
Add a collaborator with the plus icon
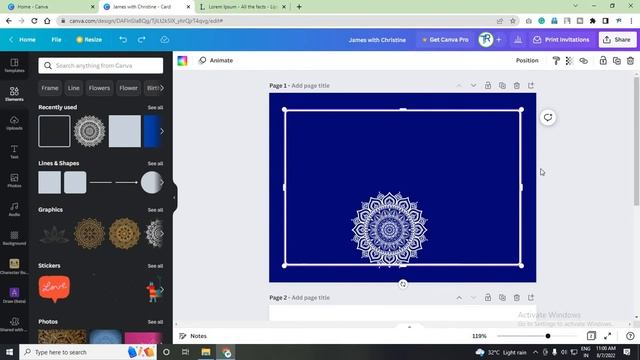[x=498, y=40]
